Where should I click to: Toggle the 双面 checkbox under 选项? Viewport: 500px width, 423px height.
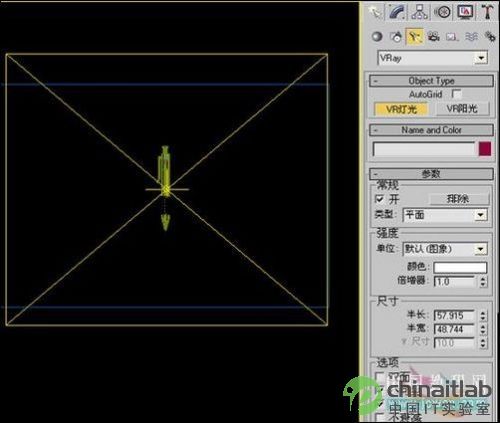pos(380,377)
